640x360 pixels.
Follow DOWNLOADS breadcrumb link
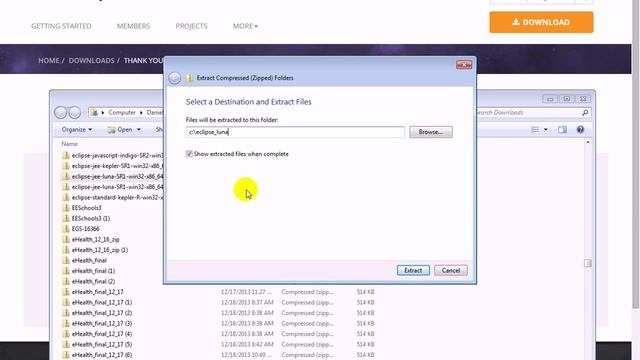[91, 60]
